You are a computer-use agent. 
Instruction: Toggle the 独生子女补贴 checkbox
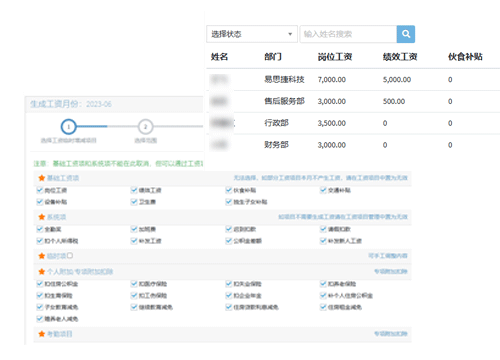(x=229, y=202)
